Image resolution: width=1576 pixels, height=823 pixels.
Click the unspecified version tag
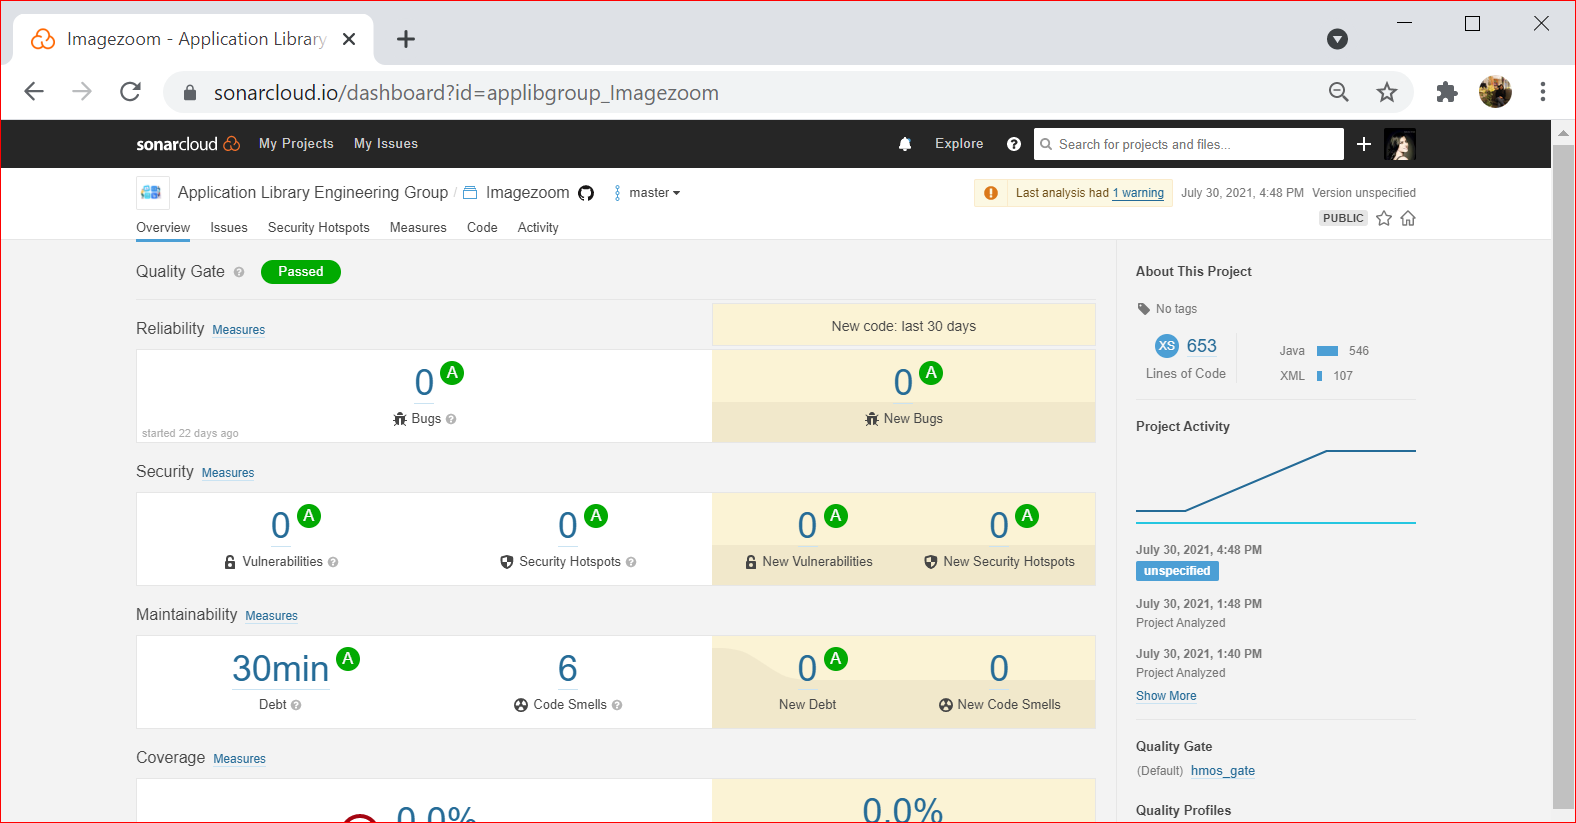1177,571
